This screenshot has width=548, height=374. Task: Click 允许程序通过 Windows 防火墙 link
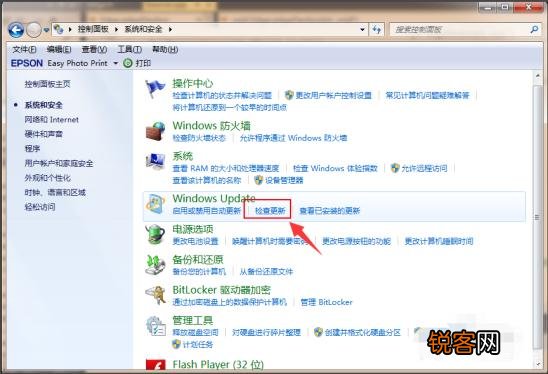293,138
